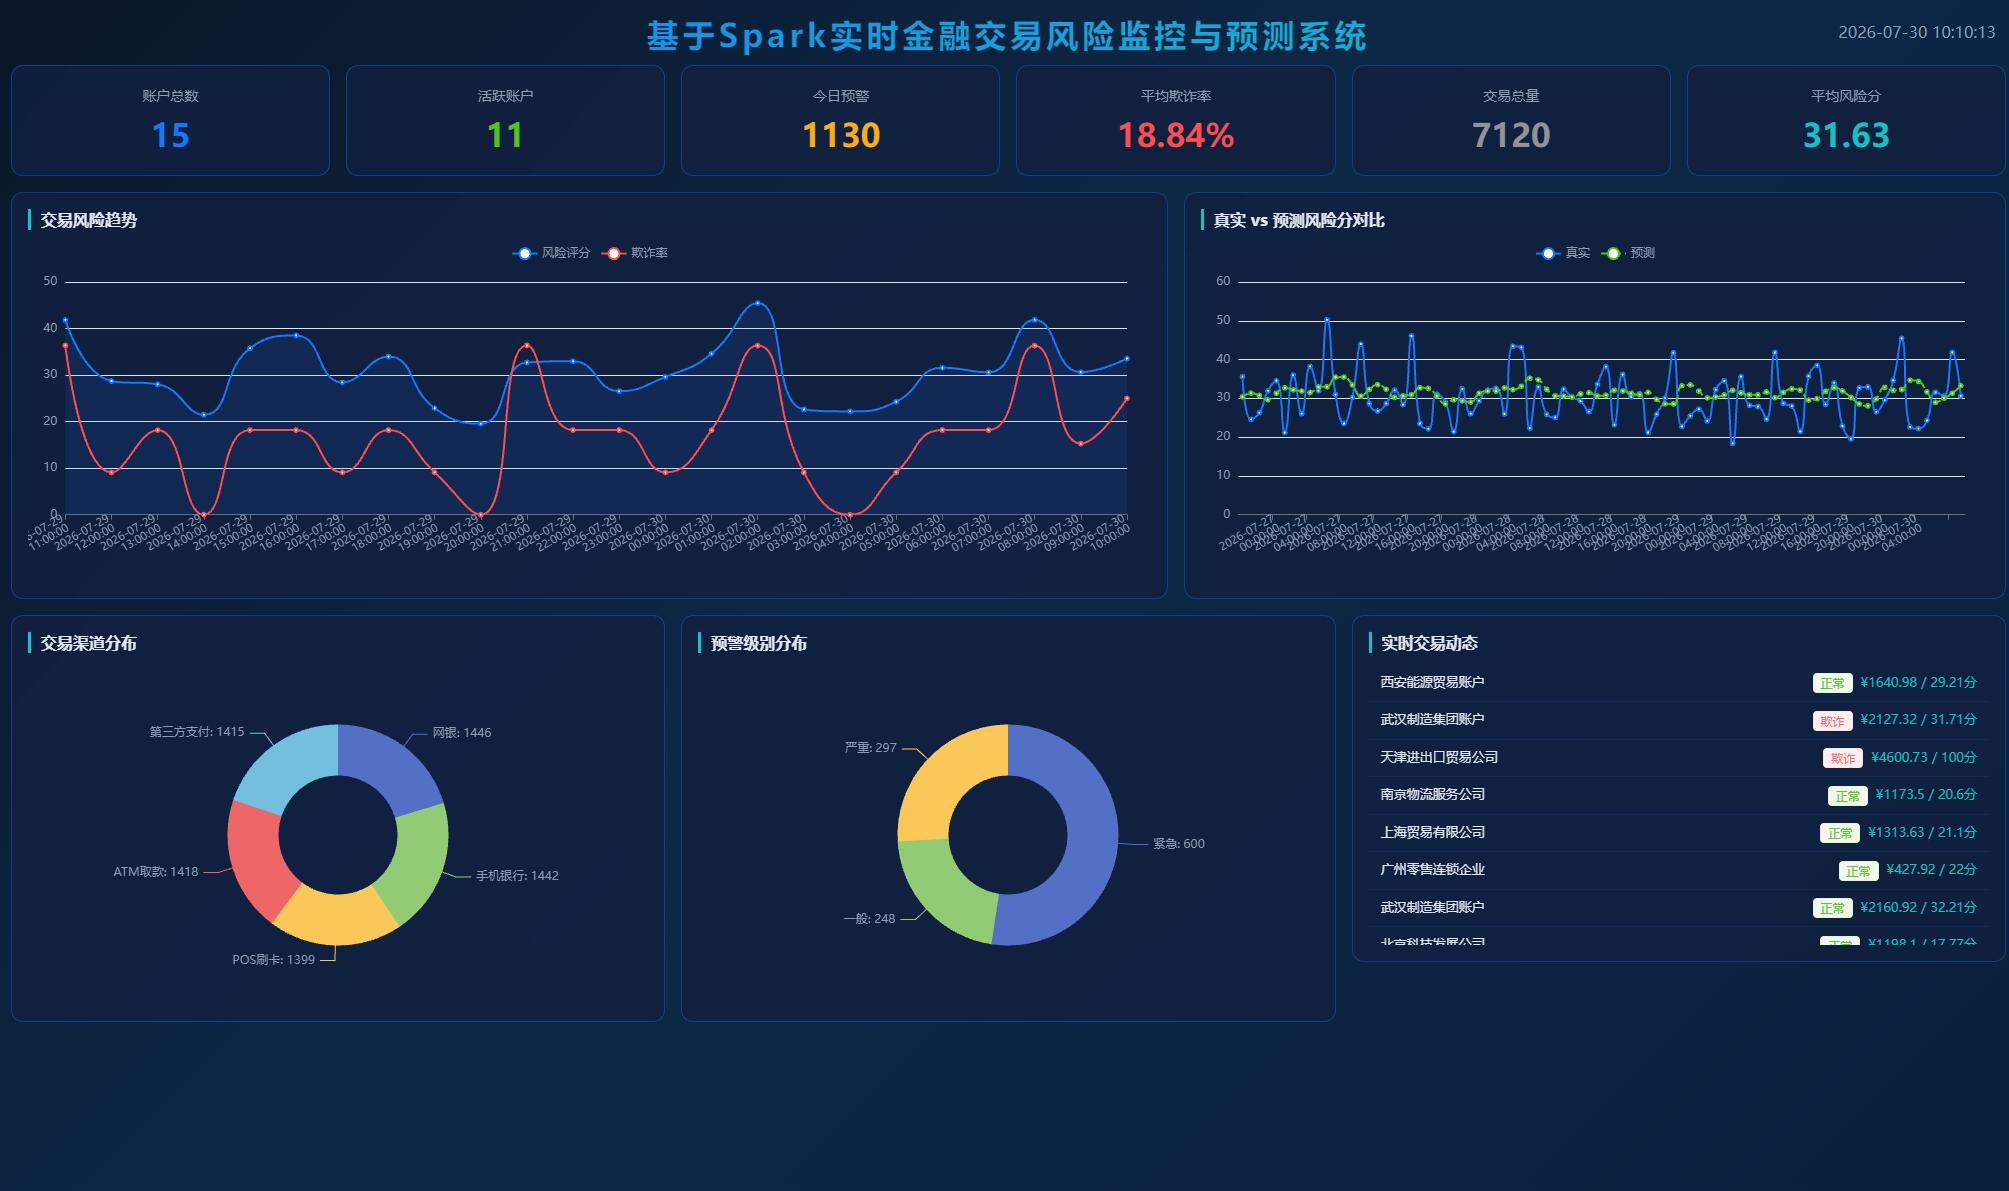Click the ATM取款: 1418 label
The height and width of the screenshot is (1191, 2009).
click(x=156, y=871)
